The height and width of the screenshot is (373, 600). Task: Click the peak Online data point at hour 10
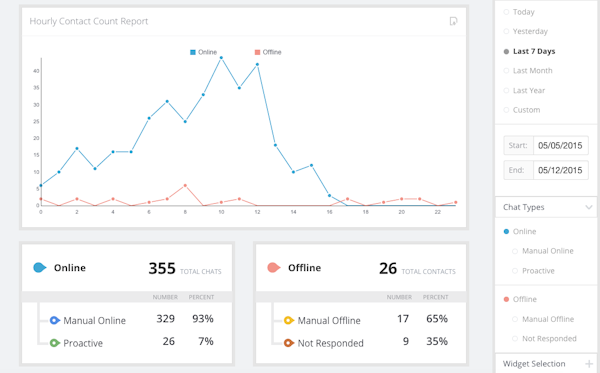(221, 58)
